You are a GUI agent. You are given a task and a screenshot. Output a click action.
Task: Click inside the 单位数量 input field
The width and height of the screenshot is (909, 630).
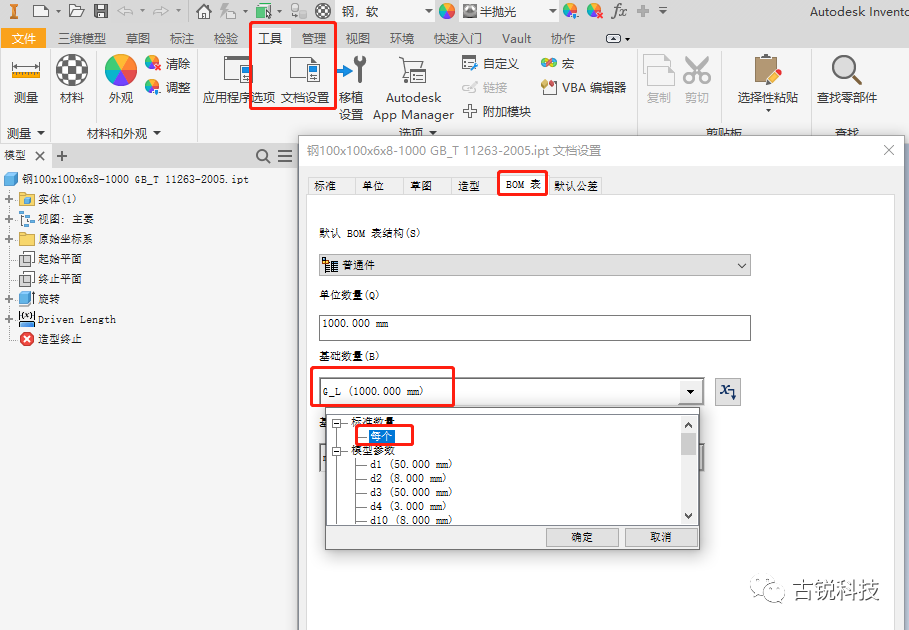click(535, 327)
